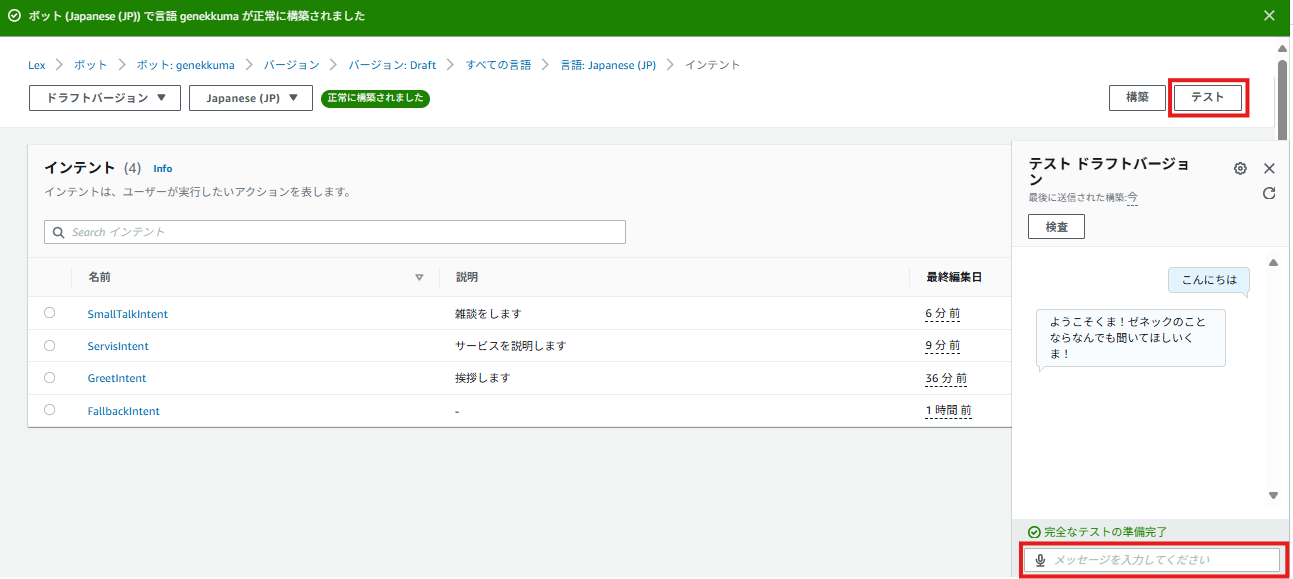
Task: Click the 6 分 前 timestamp
Action: (x=943, y=314)
